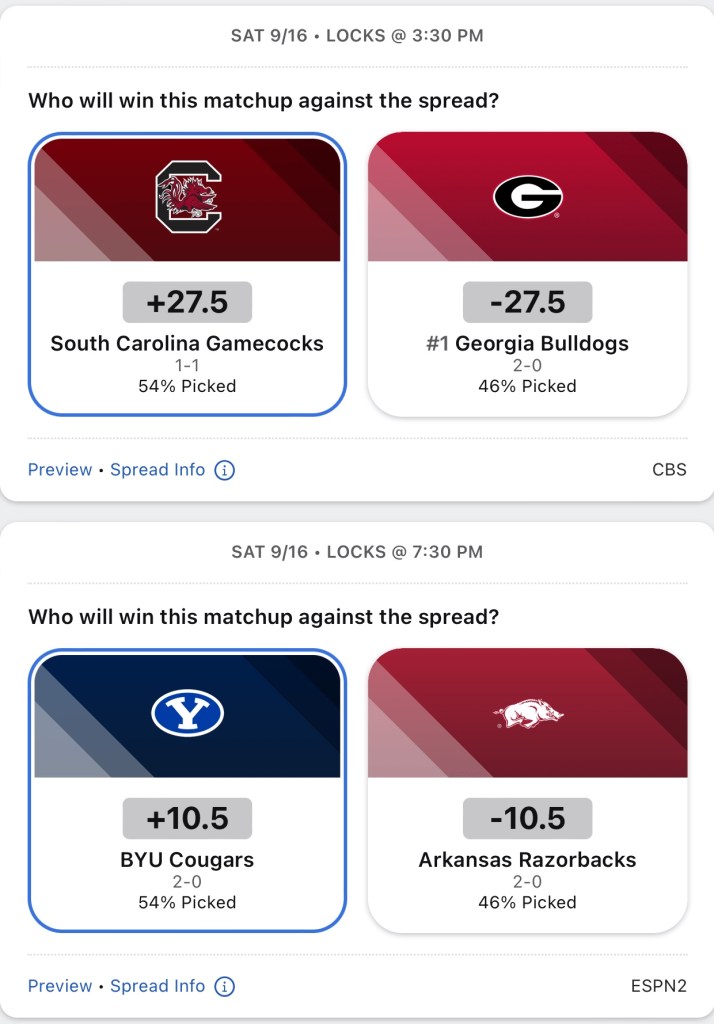The width and height of the screenshot is (714, 1024).
Task: Open info icon beside CBS game Spread Info
Action: pyautogui.click(x=225, y=470)
